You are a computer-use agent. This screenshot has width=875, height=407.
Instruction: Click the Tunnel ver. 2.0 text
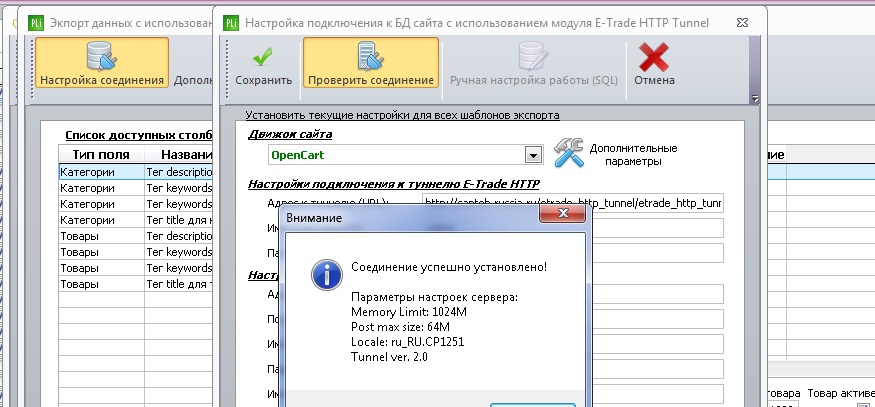coord(390,357)
